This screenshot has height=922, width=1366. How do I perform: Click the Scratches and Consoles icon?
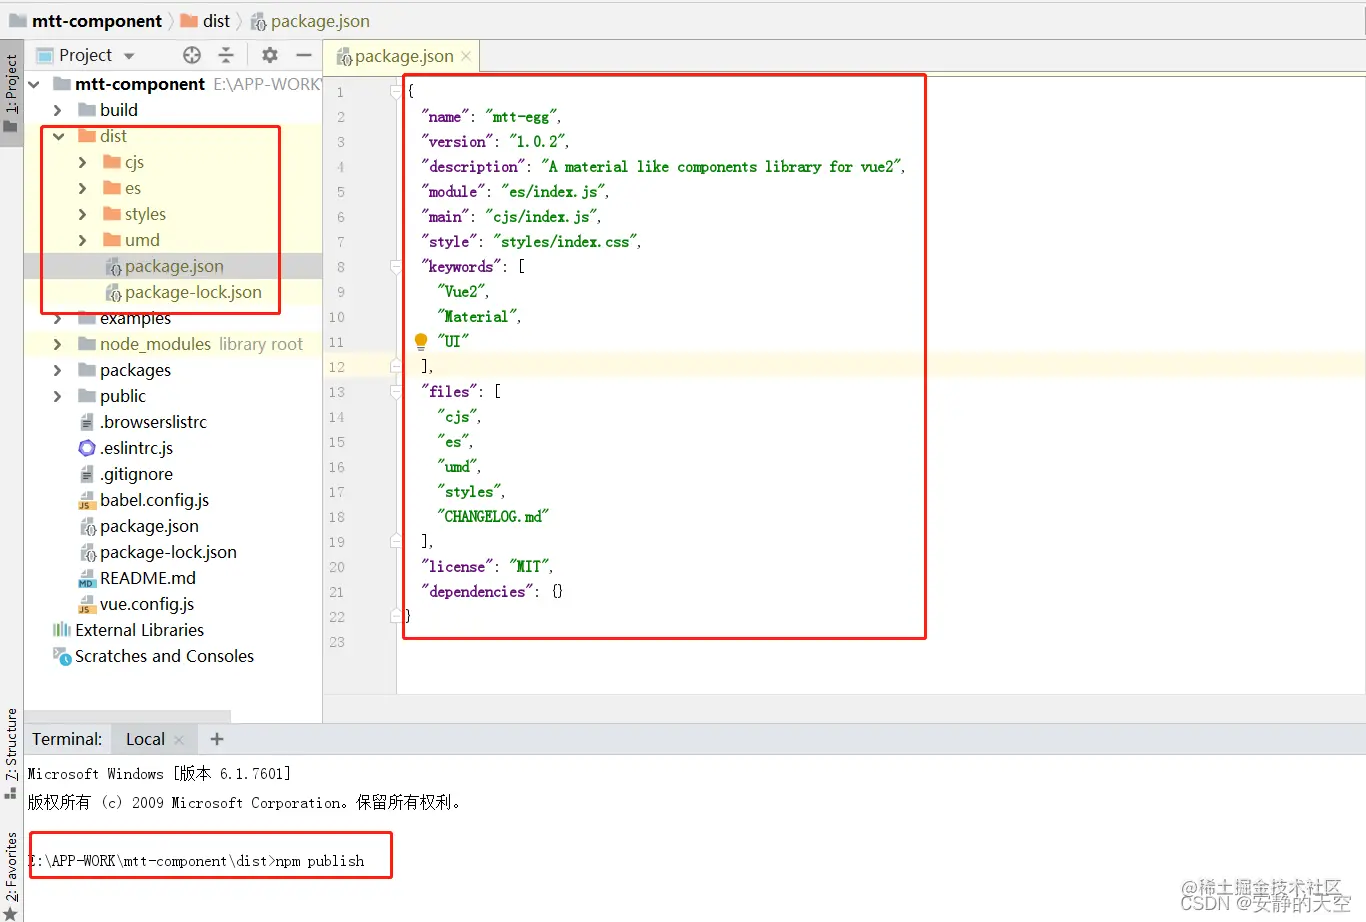pos(62,656)
